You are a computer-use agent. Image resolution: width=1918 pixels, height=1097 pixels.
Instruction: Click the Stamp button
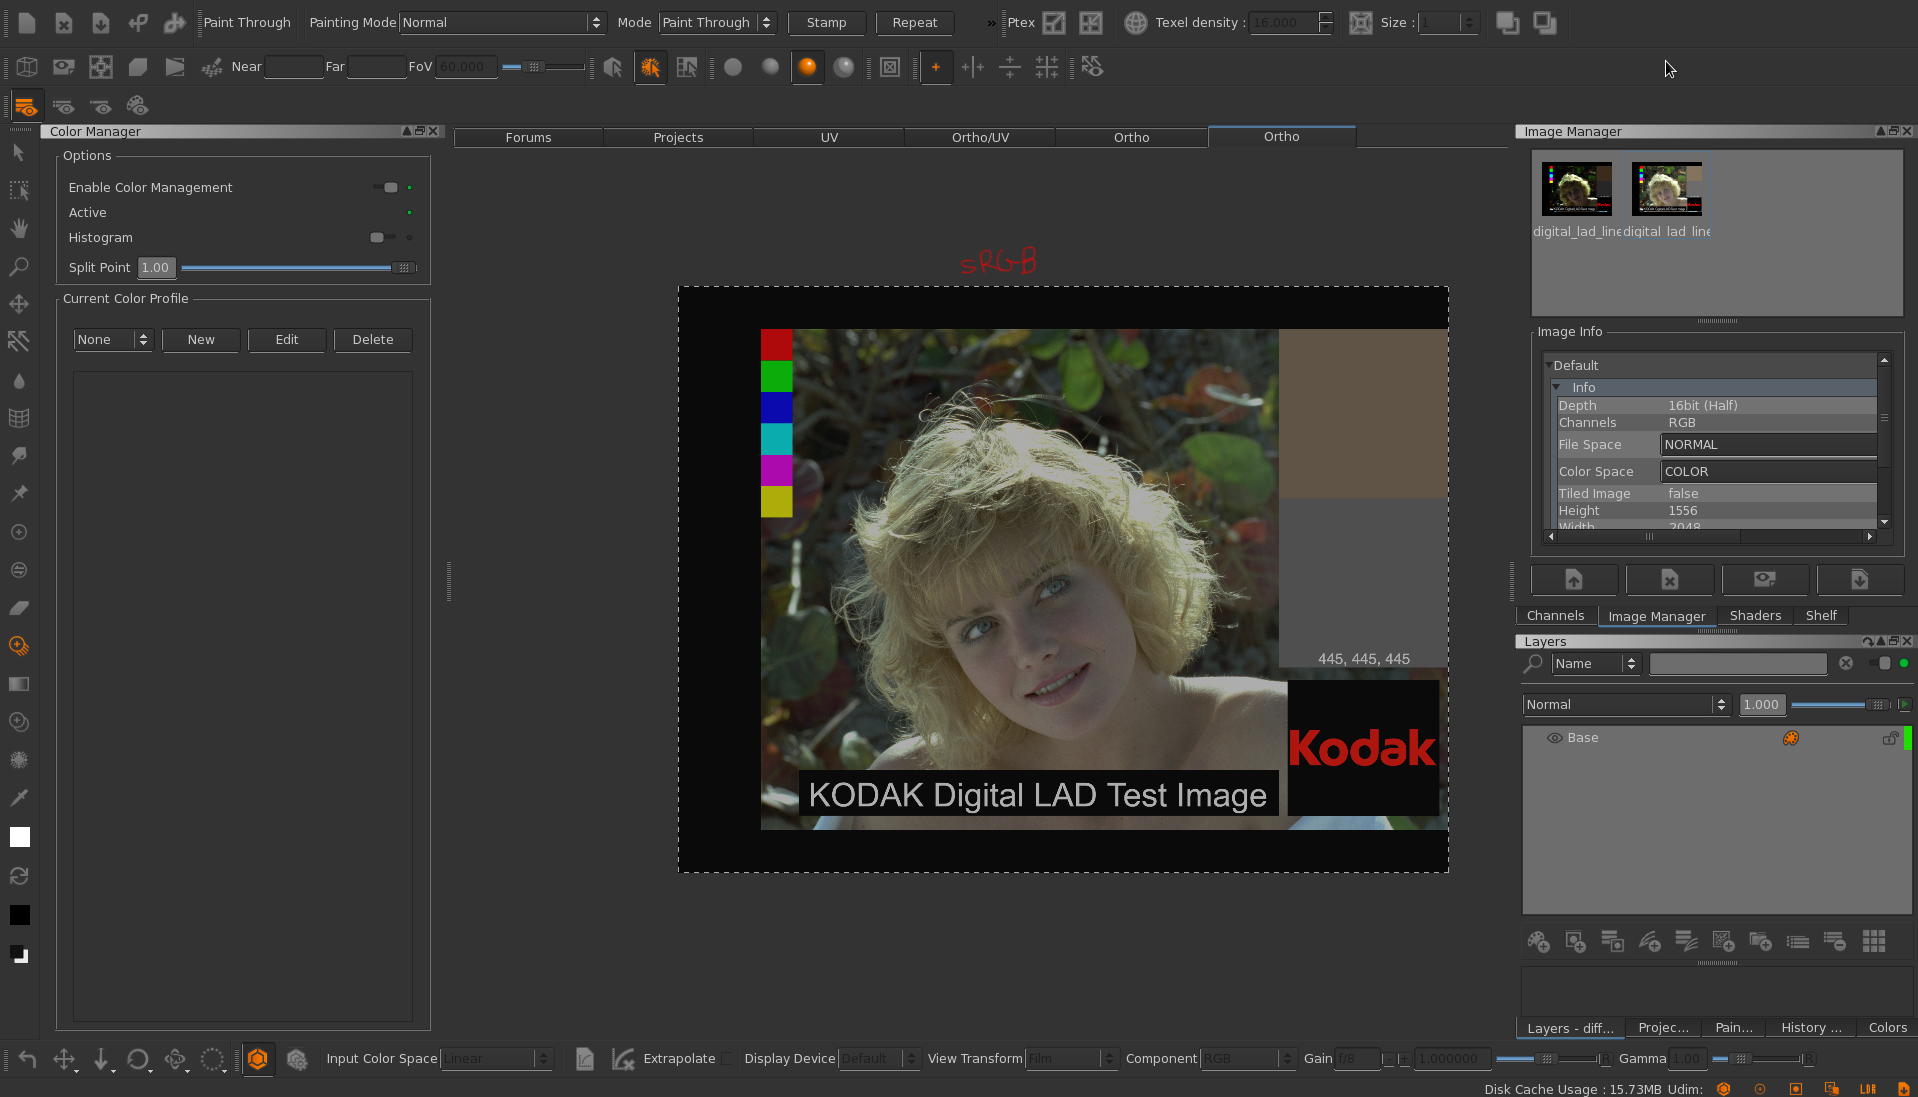(x=826, y=22)
